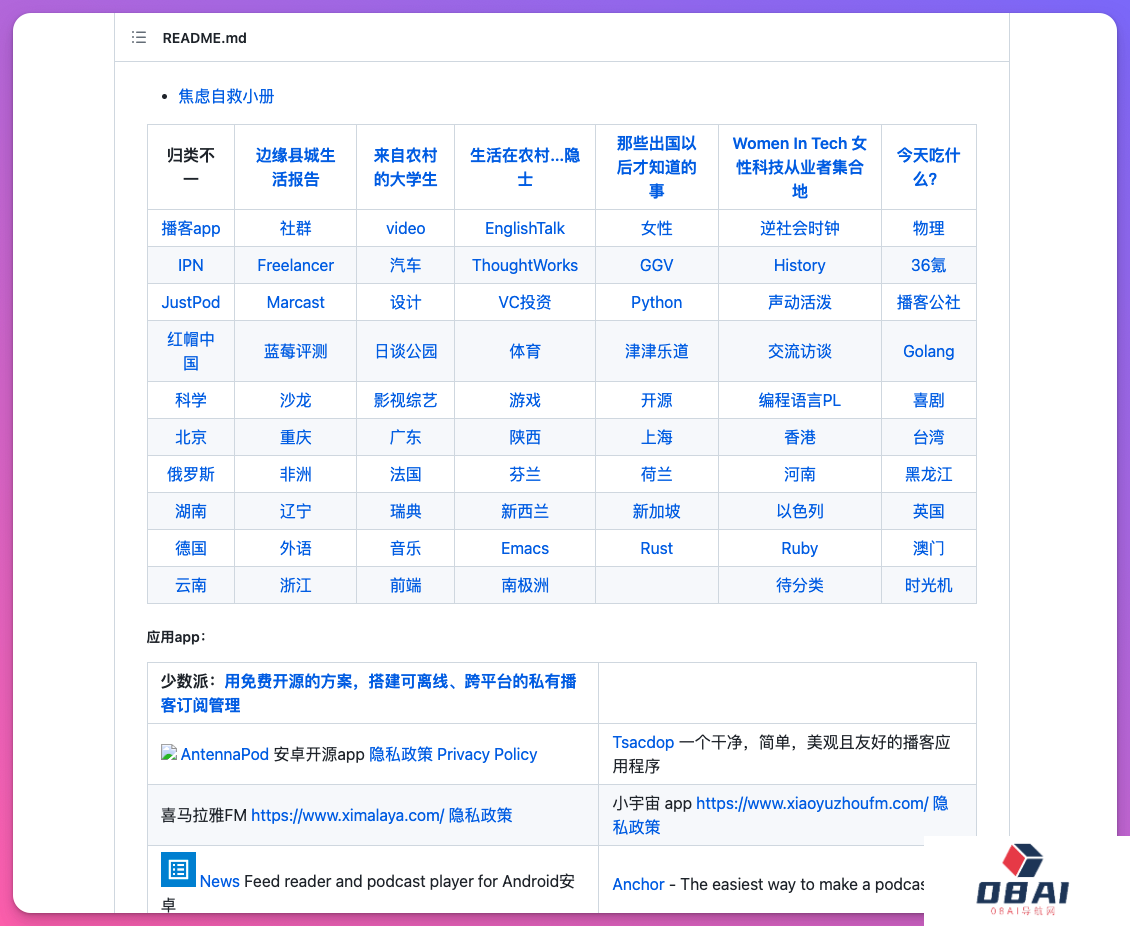This screenshot has width=1130, height=926.
Task: Open the 喜马拉雅FM 隐私政策 link
Action: [480, 815]
